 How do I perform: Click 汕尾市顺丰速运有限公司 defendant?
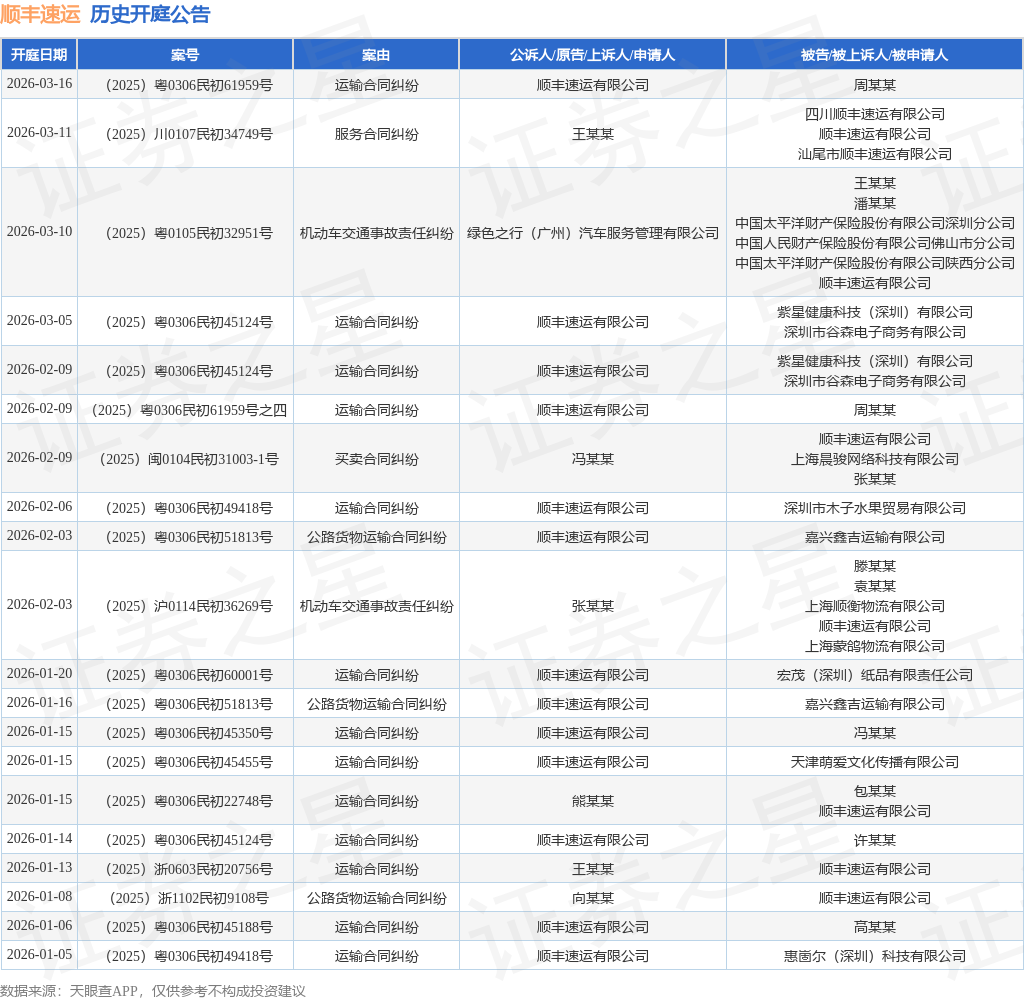(x=874, y=154)
